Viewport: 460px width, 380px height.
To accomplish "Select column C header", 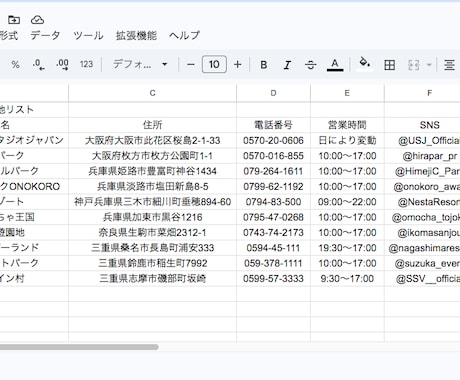I will (152, 93).
